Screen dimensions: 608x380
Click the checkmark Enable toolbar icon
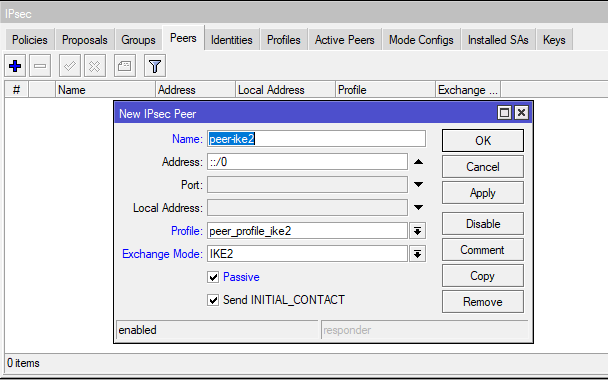(x=70, y=66)
